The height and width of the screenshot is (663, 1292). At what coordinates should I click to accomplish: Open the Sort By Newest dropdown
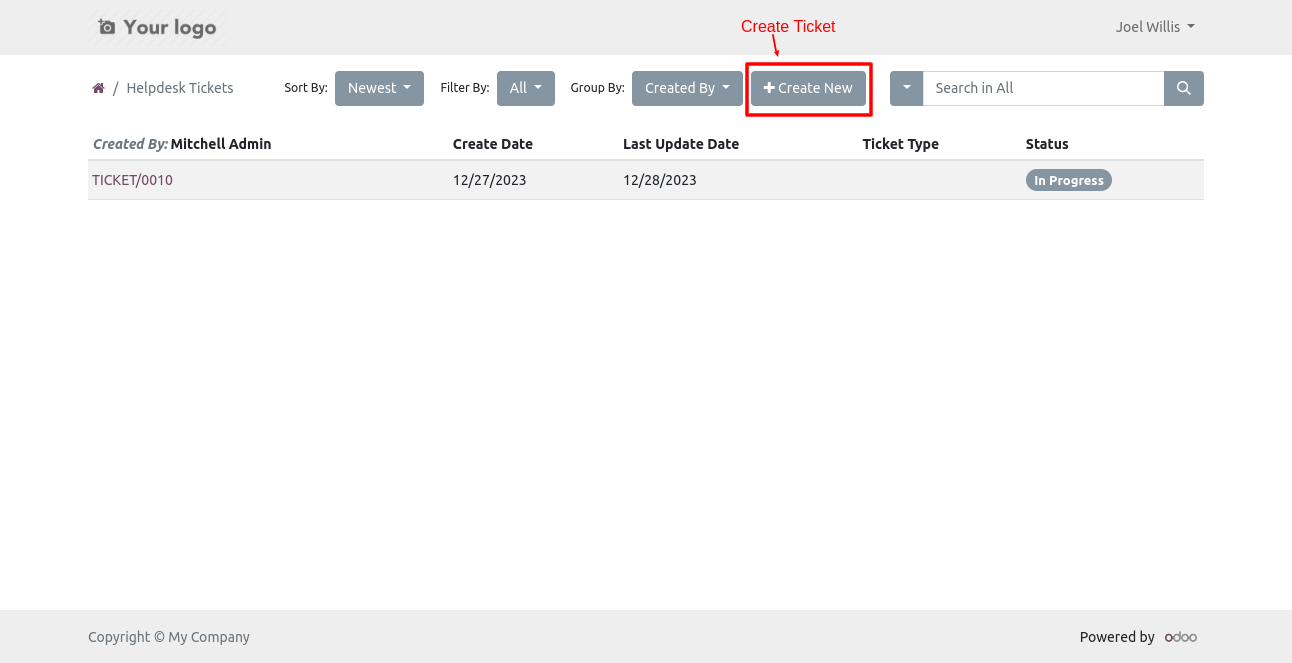coord(379,88)
